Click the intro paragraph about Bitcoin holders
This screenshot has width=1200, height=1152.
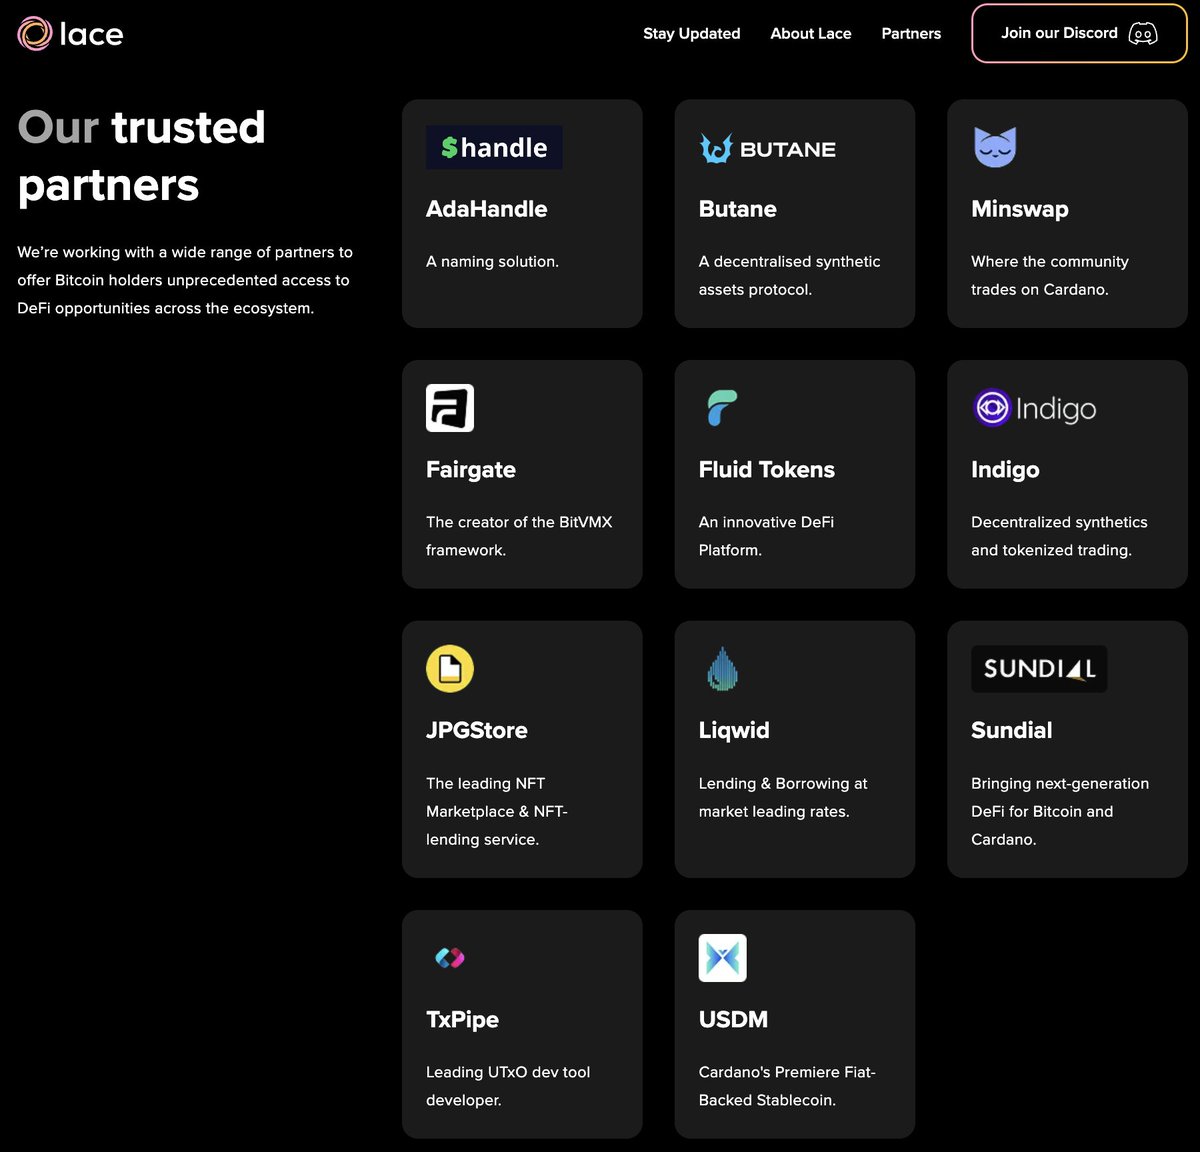tap(185, 280)
